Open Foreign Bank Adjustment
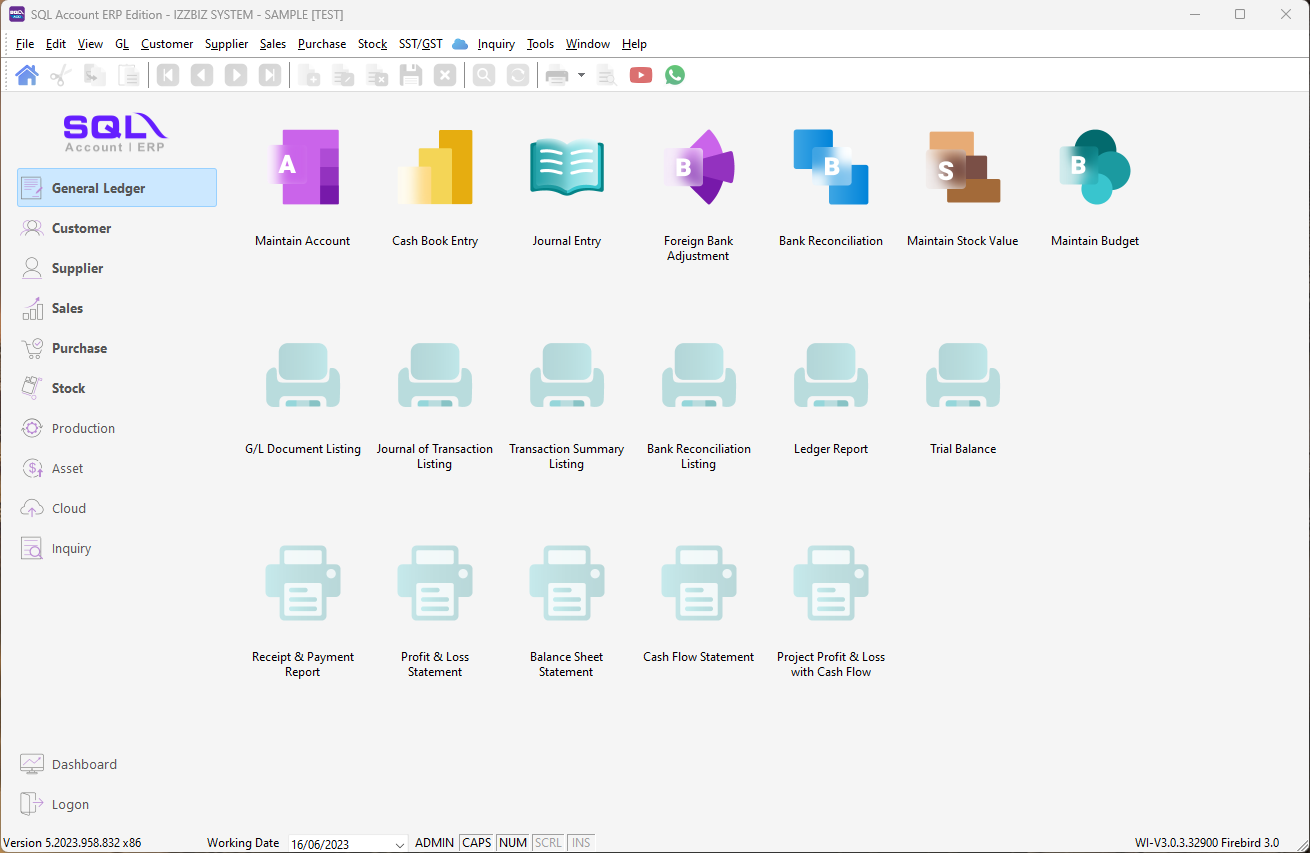Viewport: 1310px width, 853px height. [699, 195]
